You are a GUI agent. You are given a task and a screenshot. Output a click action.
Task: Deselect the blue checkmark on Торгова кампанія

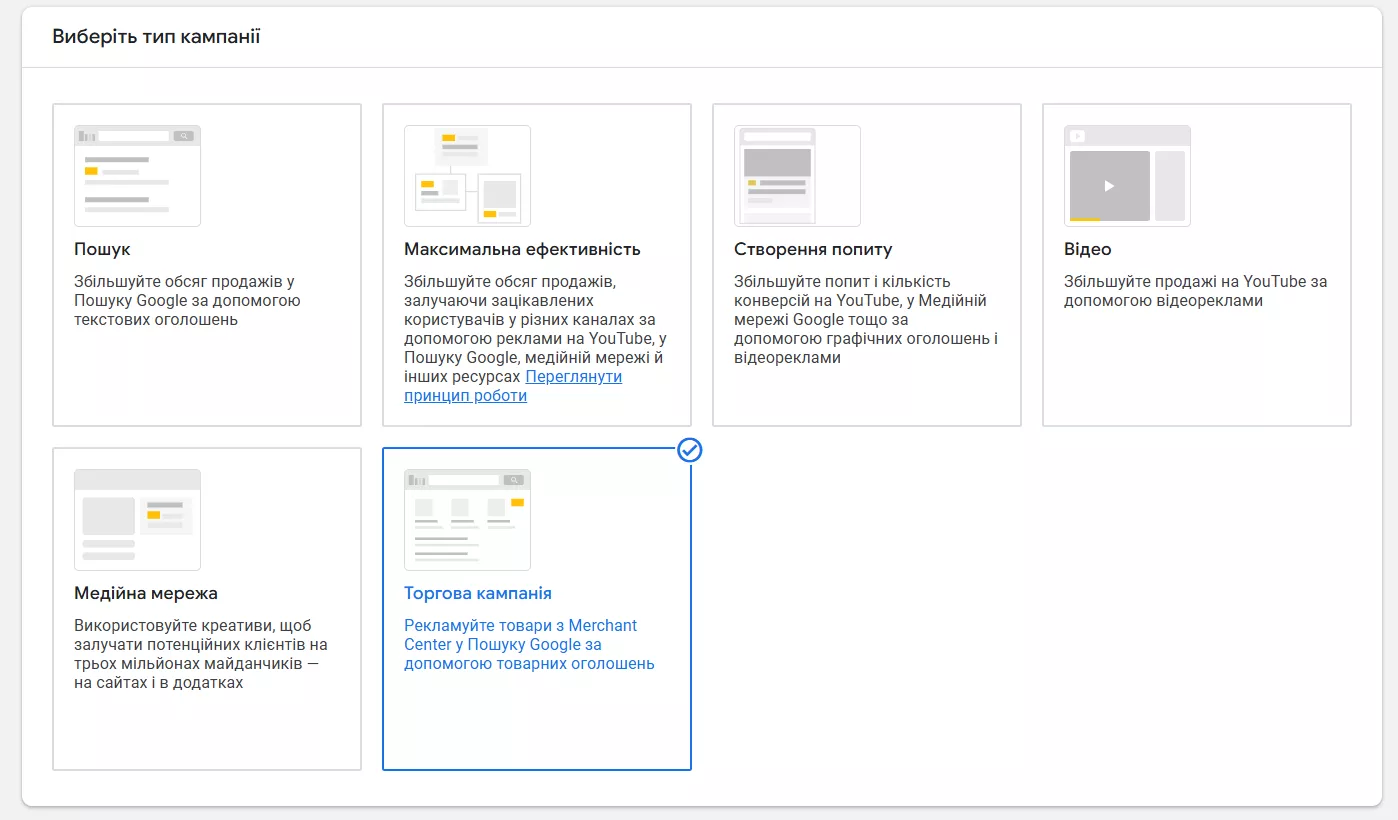[690, 451]
